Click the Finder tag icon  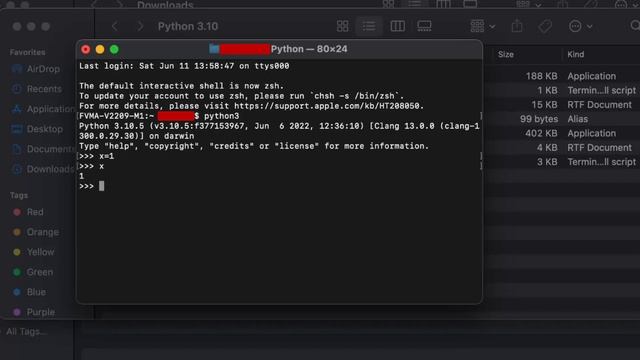[x=545, y=27]
